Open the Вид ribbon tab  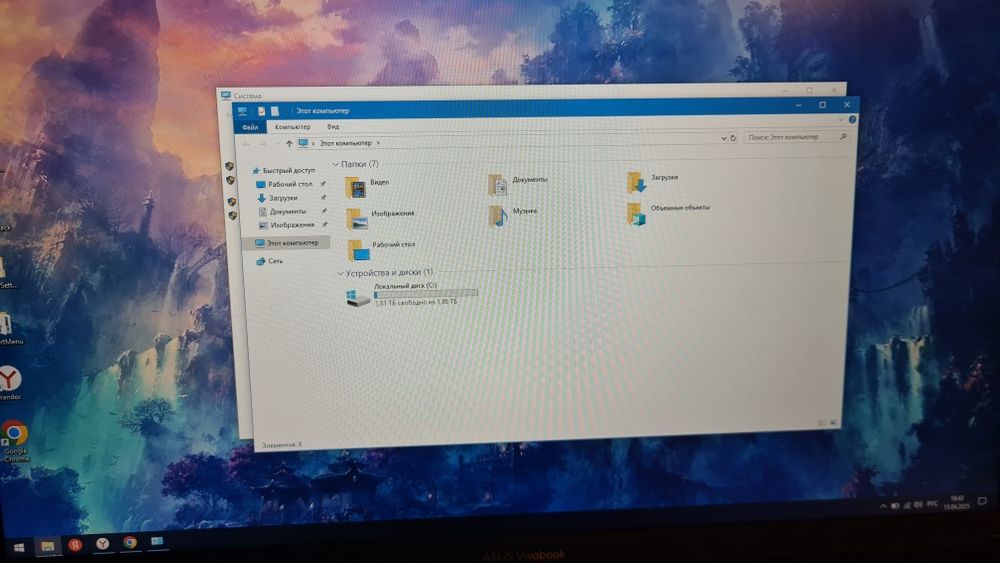pos(333,126)
